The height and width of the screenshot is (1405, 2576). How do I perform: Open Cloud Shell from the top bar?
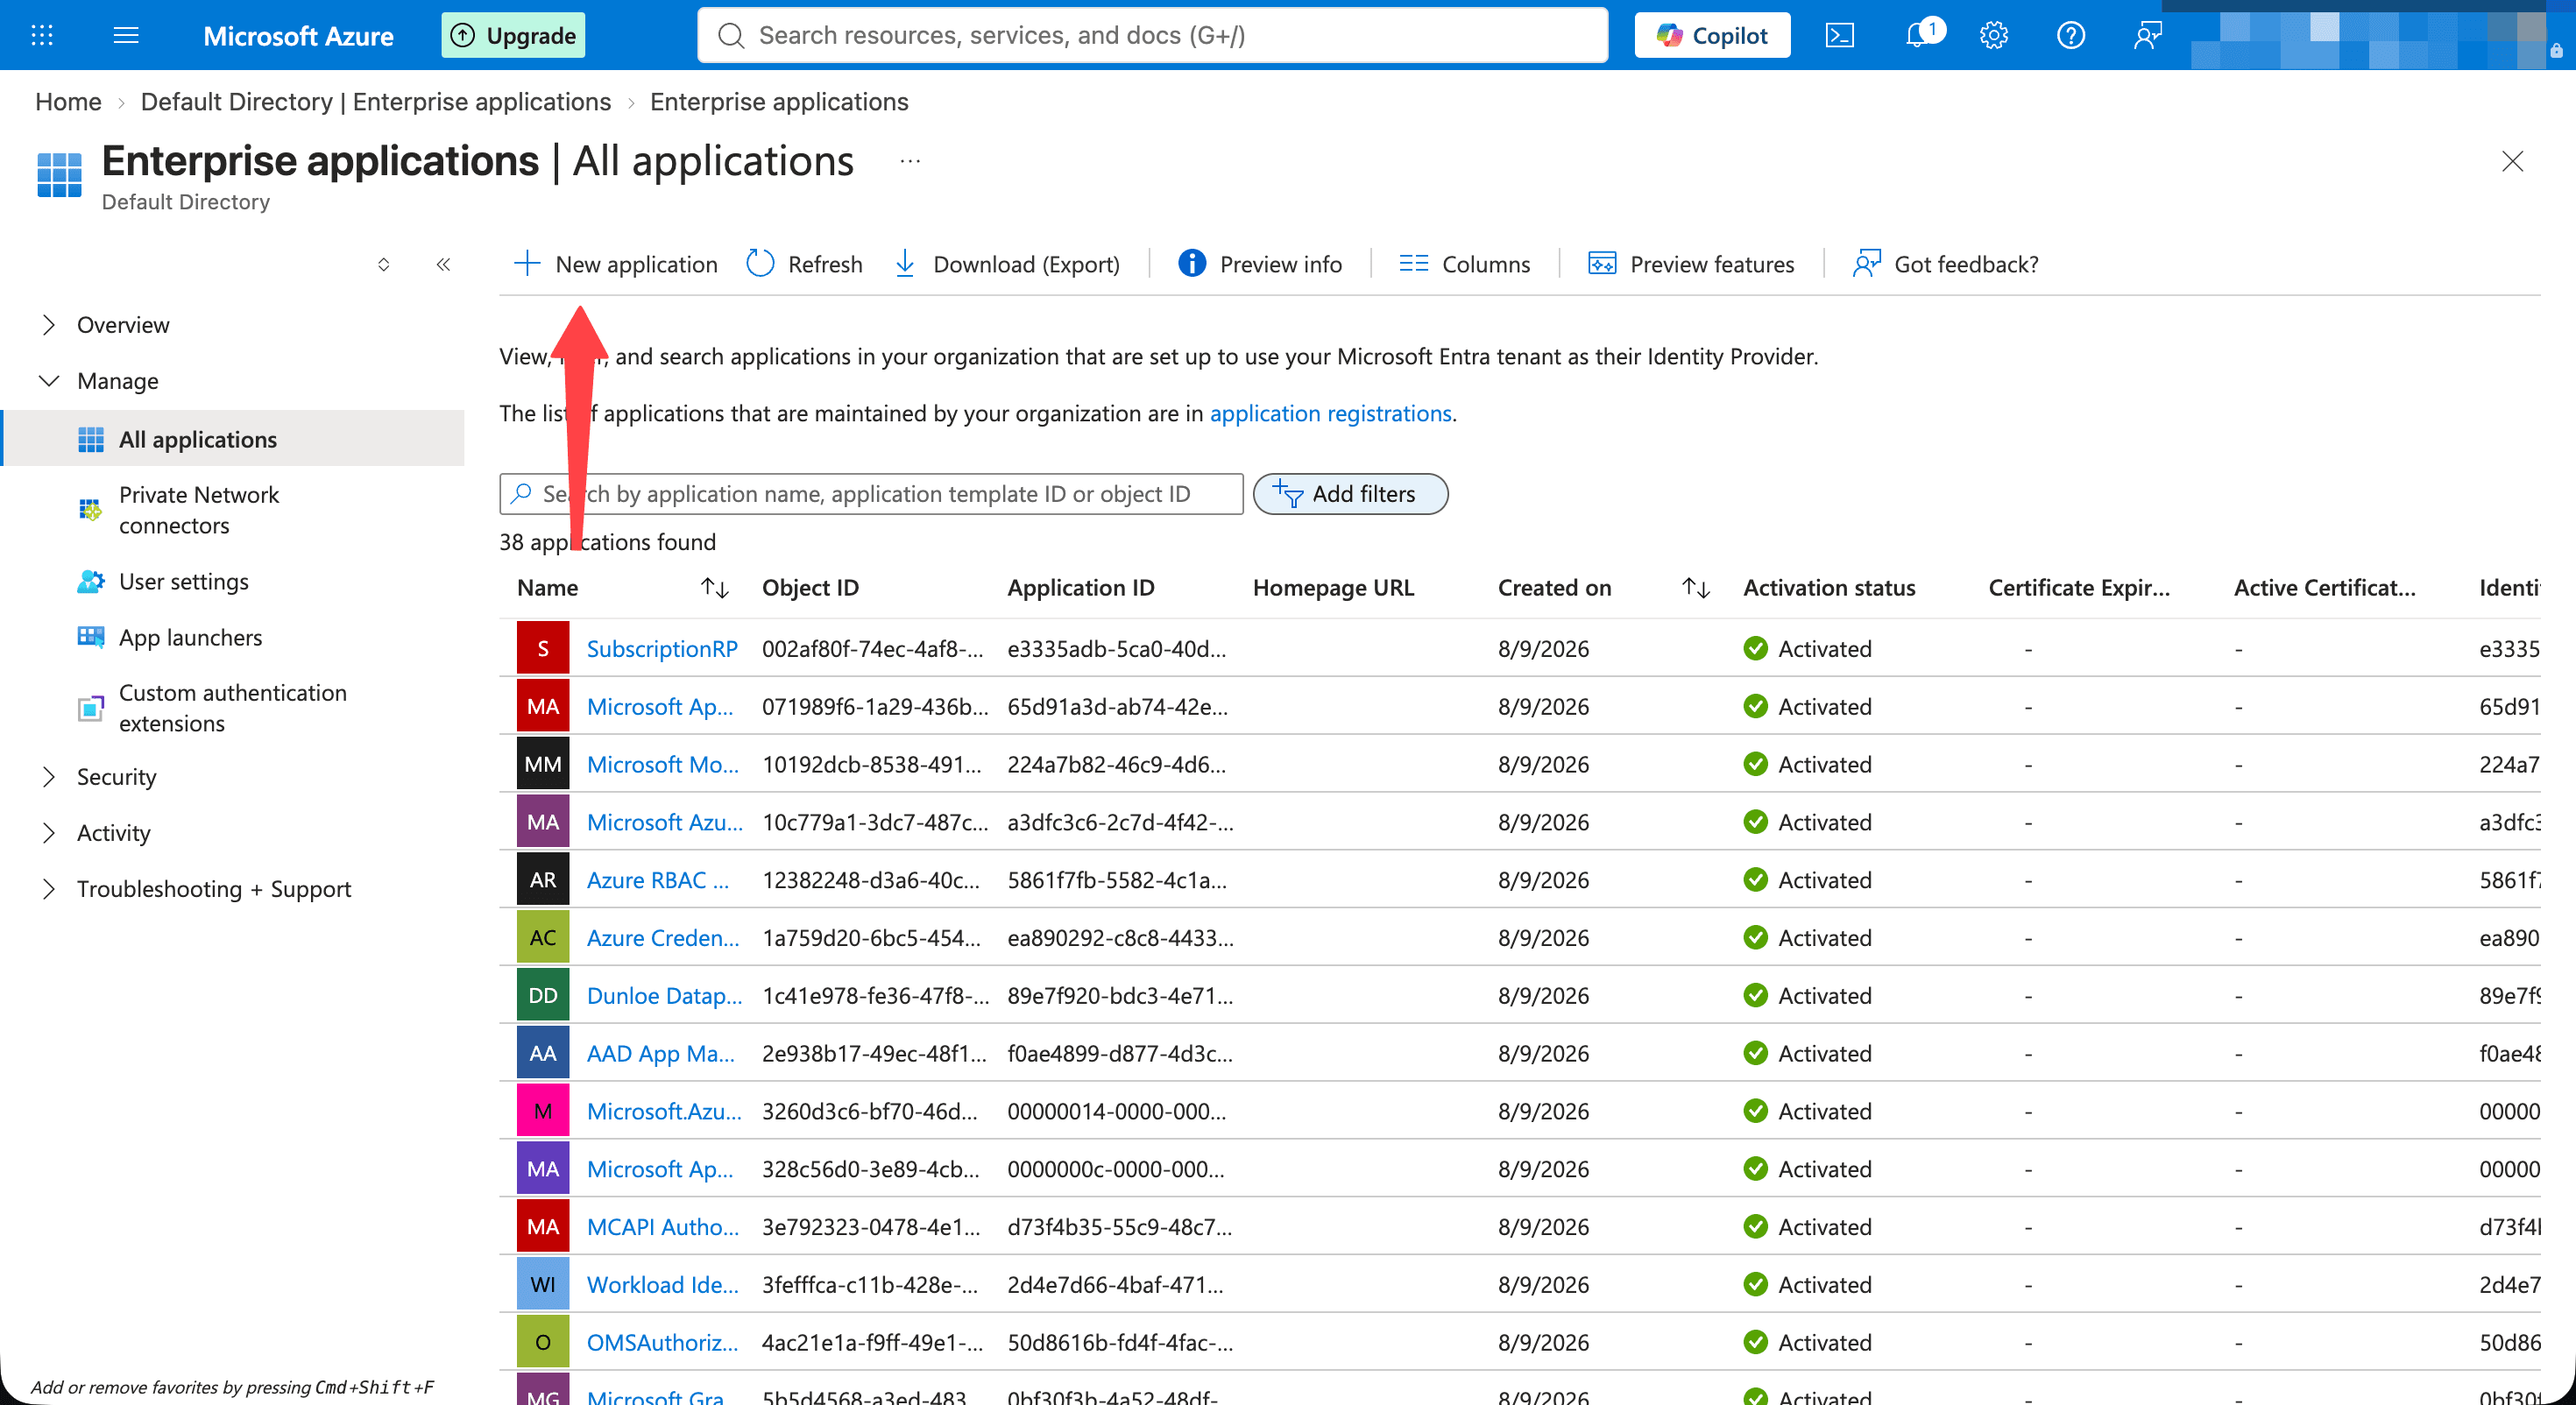[x=1839, y=35]
